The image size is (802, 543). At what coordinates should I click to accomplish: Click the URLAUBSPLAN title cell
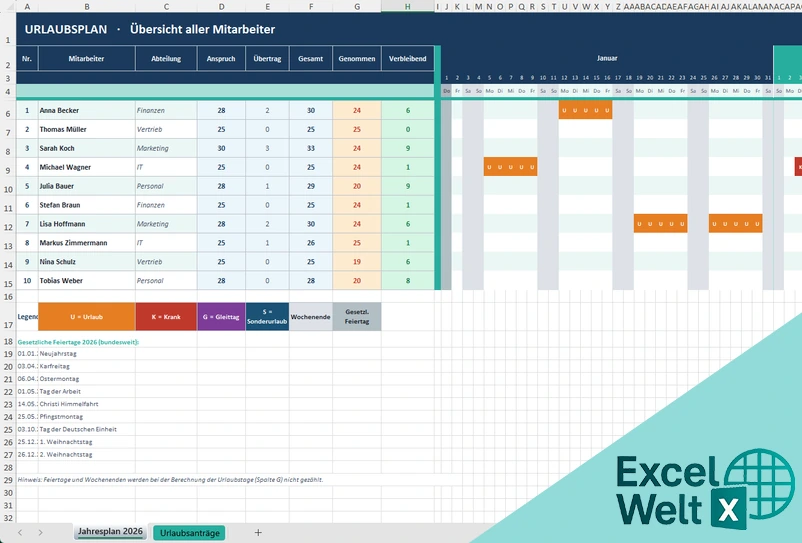coord(149,29)
